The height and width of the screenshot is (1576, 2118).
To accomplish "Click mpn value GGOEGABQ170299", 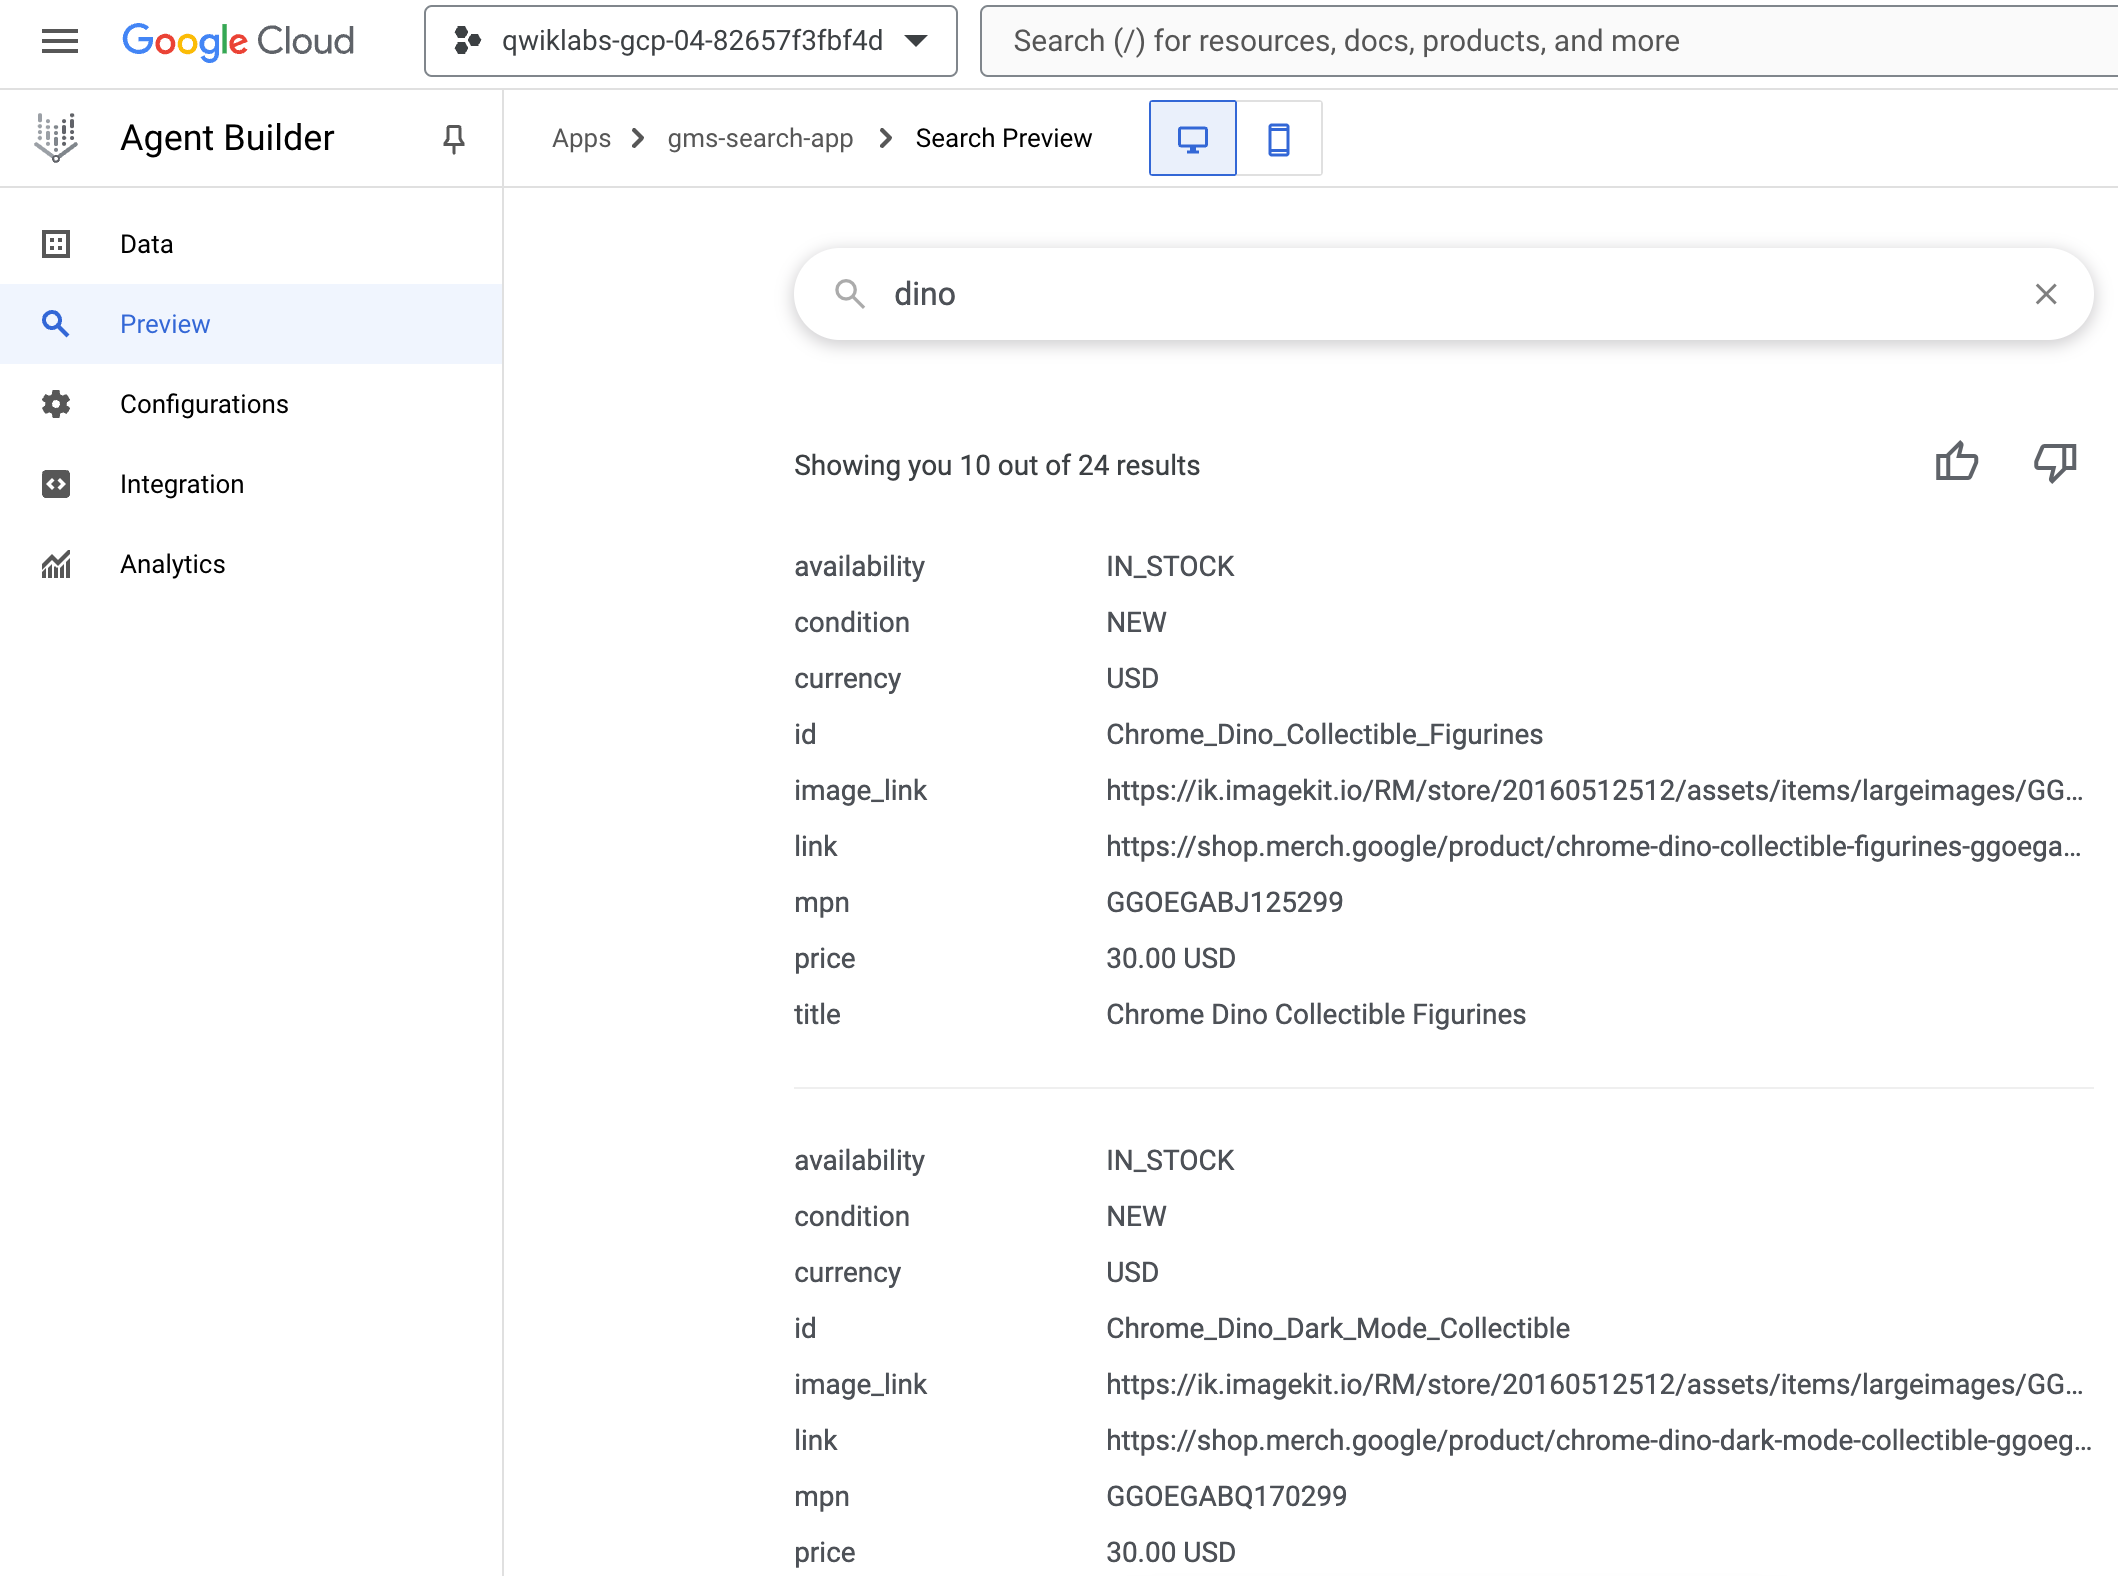I will (x=1226, y=1496).
